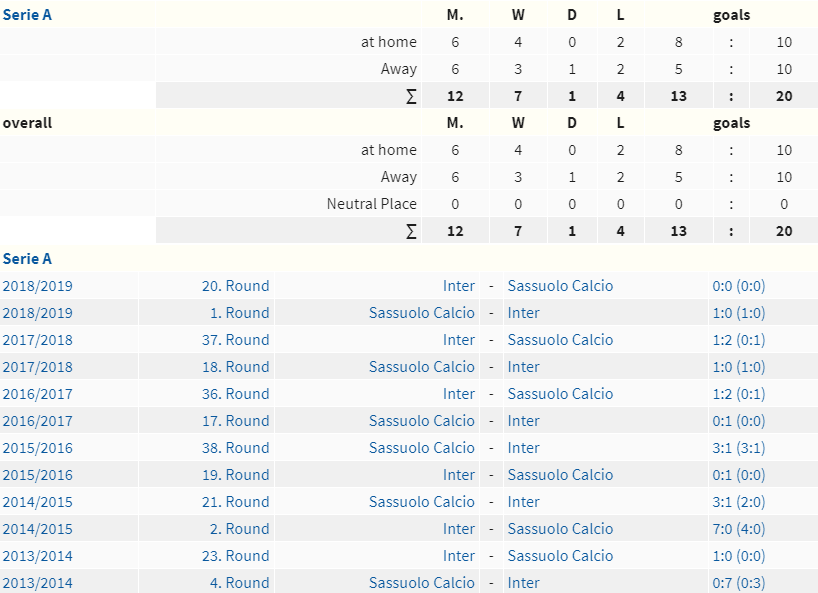Click the 0:7 (0:3) match result

(x=739, y=583)
